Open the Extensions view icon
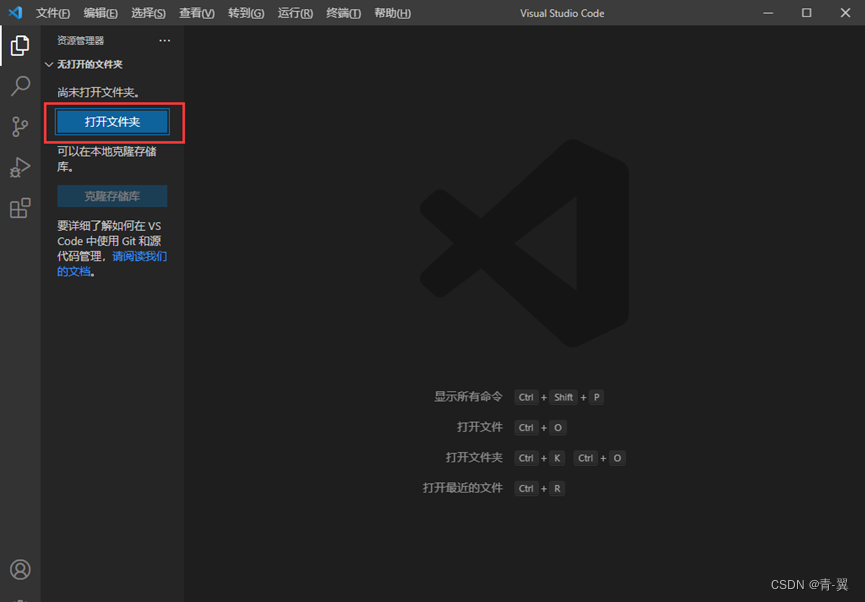865x602 pixels. pyautogui.click(x=20, y=208)
